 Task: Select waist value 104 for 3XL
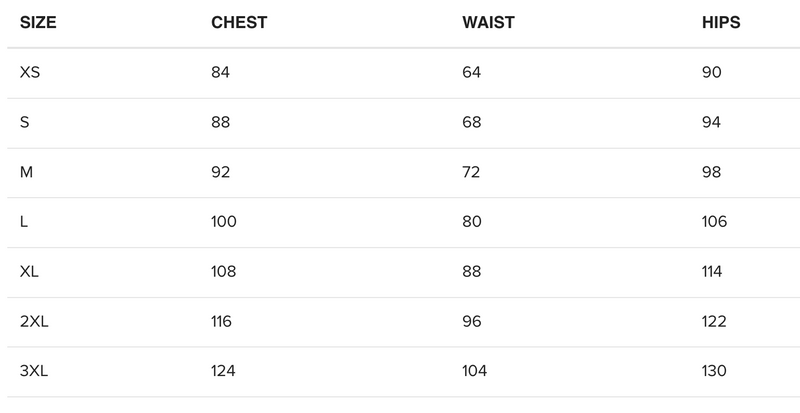click(474, 371)
